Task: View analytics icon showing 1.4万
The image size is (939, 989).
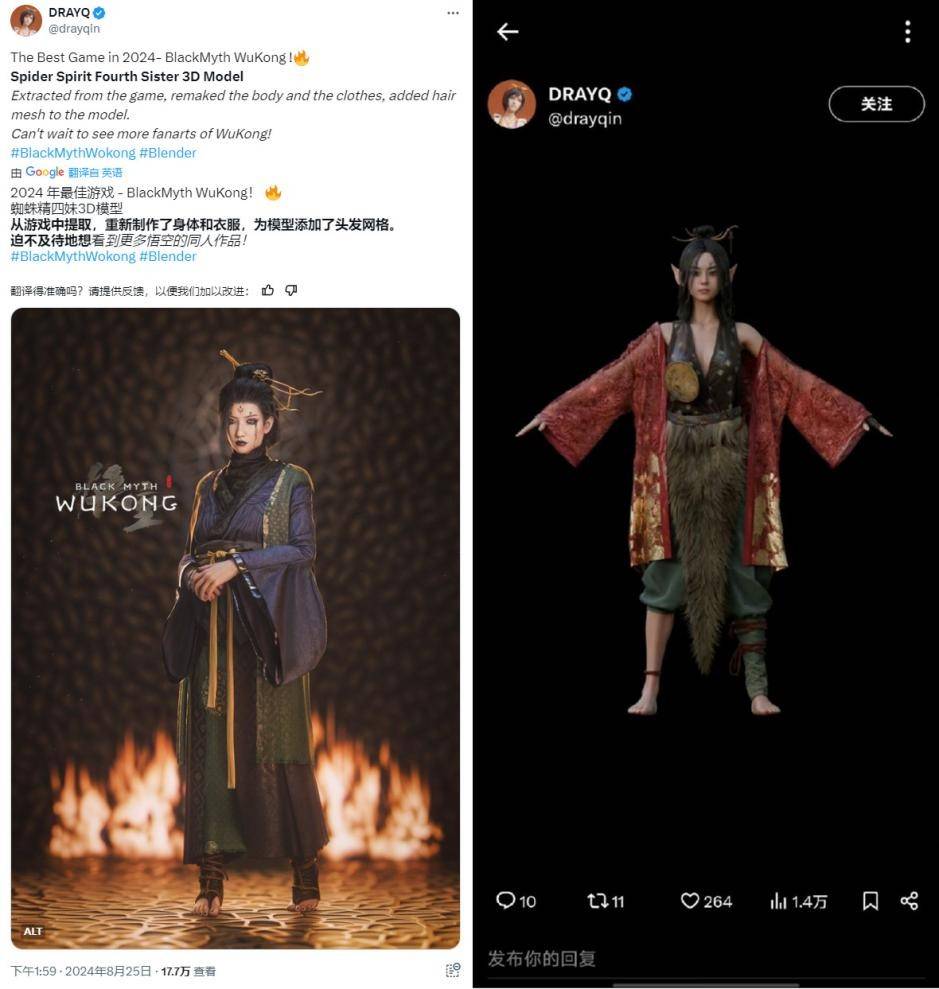Action: point(779,901)
